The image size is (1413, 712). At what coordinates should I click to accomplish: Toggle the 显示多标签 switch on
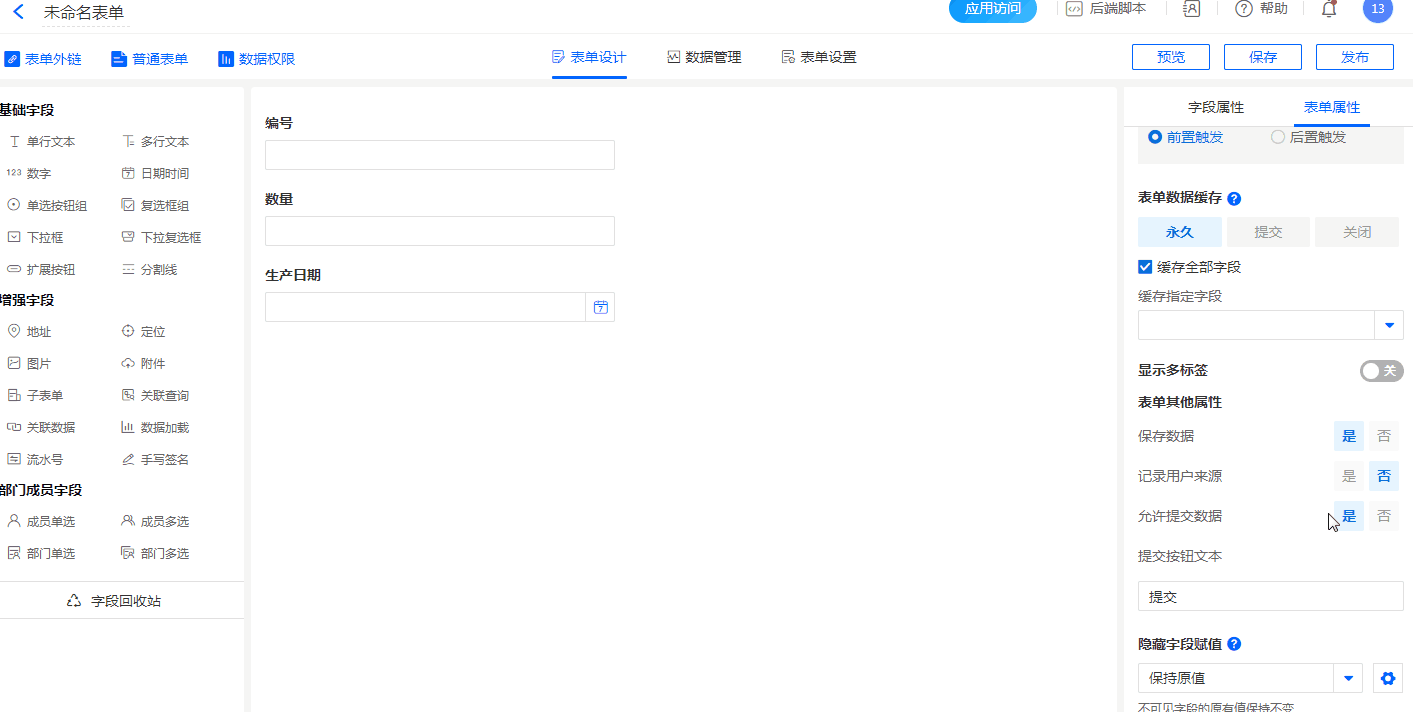tap(1381, 371)
